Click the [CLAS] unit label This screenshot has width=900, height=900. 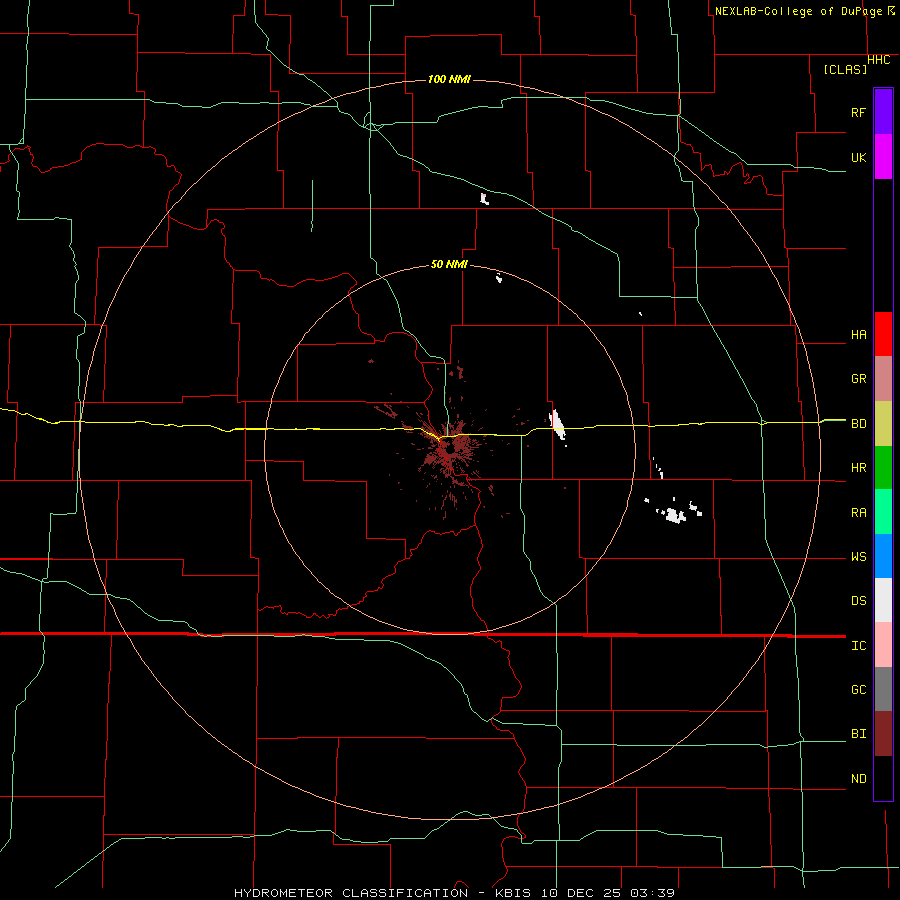tap(845, 69)
